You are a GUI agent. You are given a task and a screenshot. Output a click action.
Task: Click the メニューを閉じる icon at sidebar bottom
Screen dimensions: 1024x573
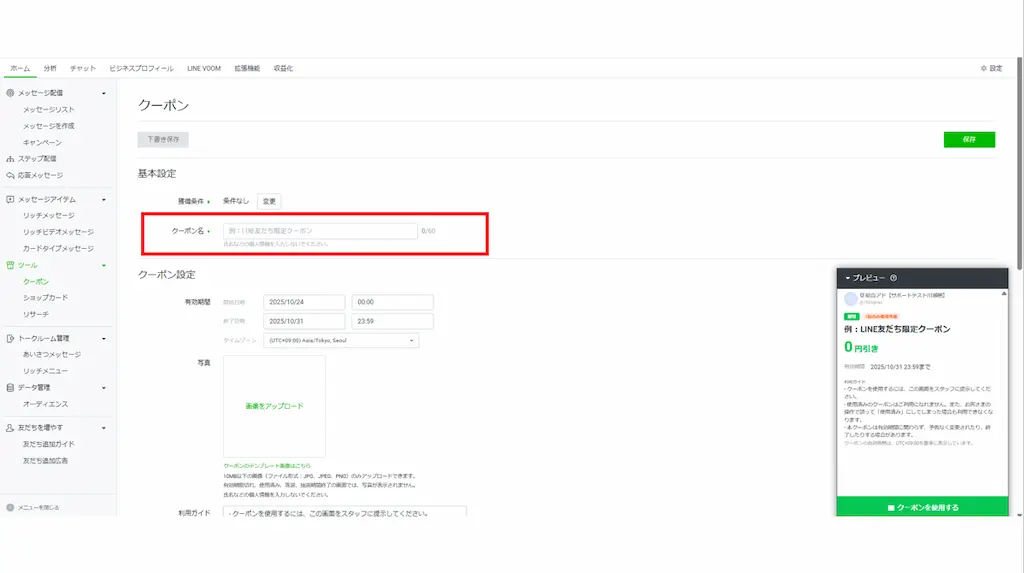10,507
